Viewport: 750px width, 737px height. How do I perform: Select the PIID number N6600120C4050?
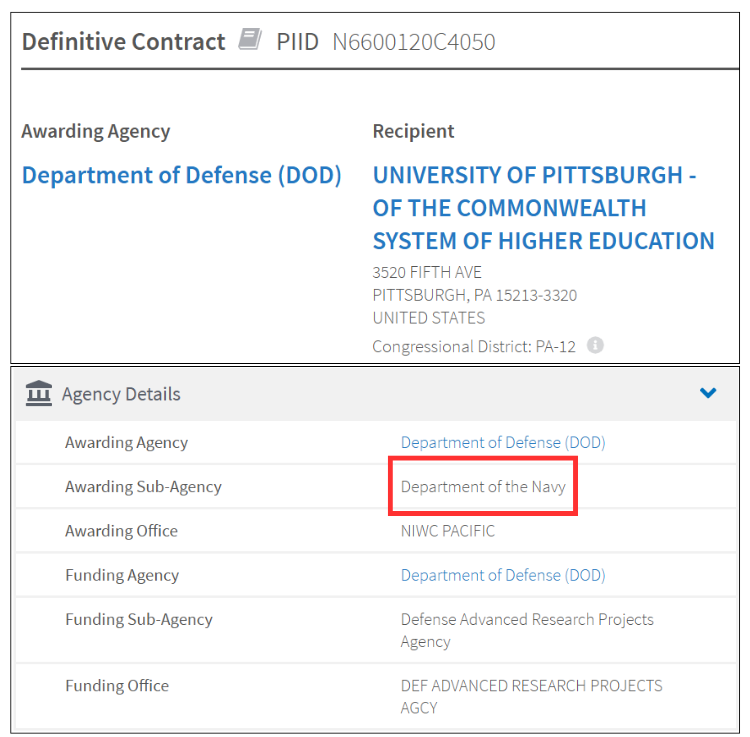pos(413,42)
